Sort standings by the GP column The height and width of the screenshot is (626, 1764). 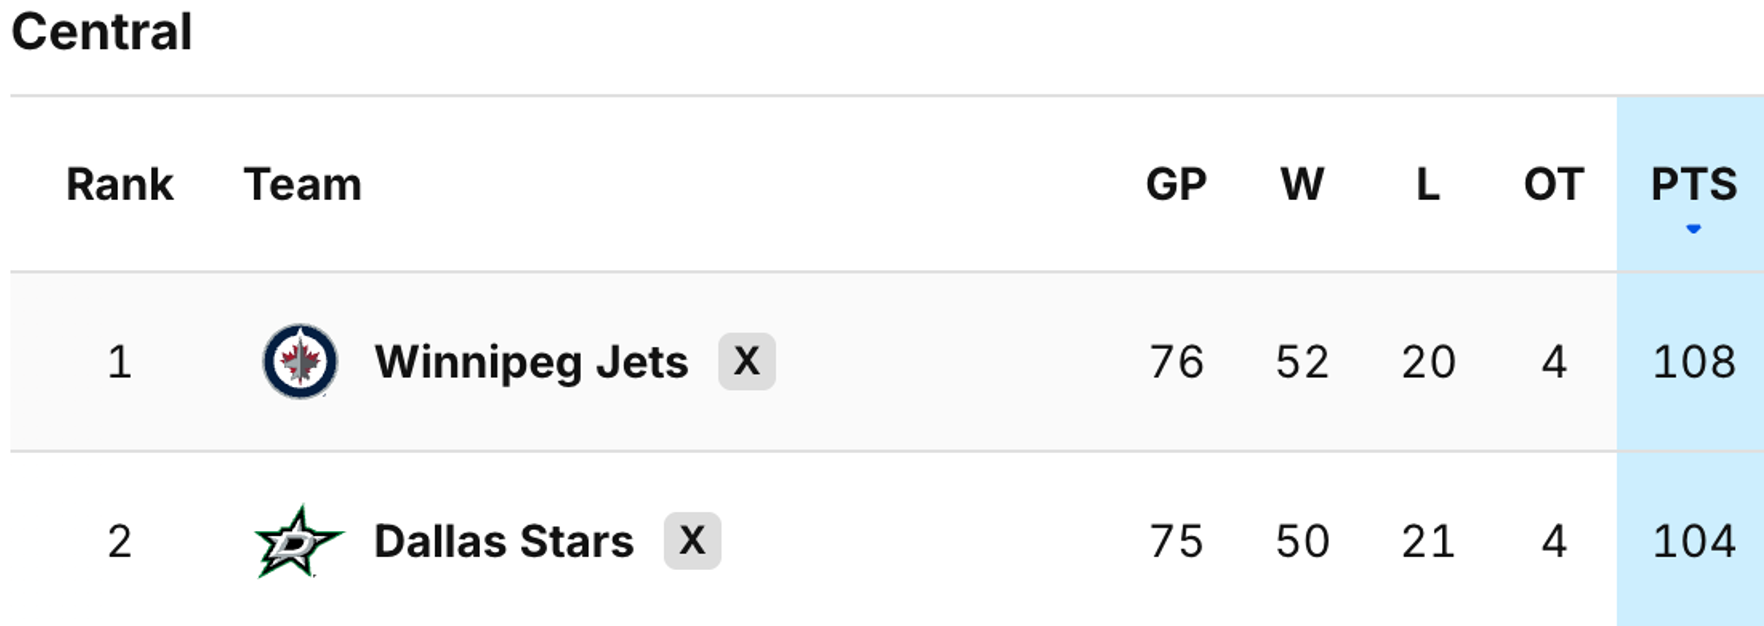point(1176,185)
